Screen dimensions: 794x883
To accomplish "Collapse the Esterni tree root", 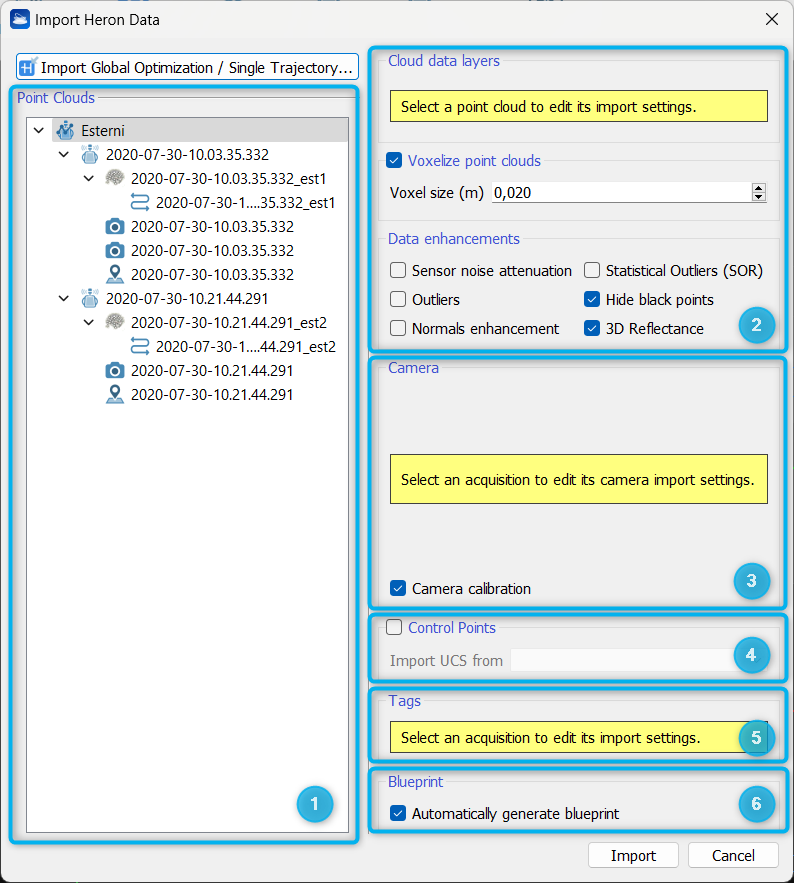I will (39, 131).
